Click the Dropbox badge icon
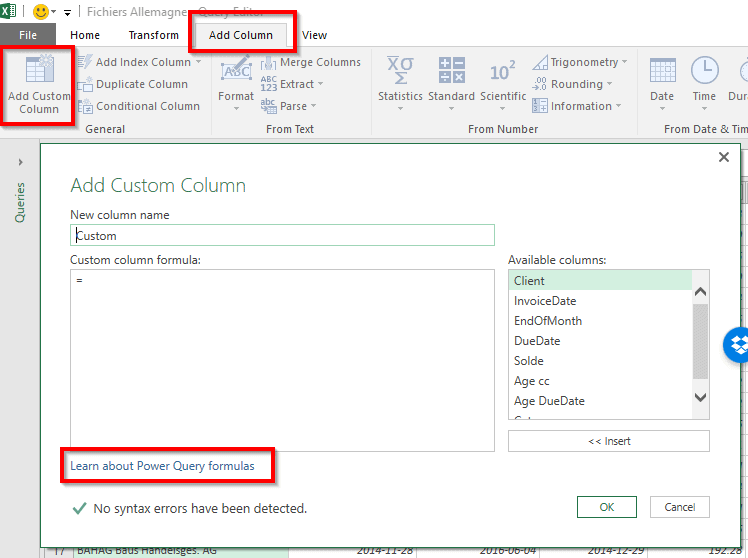Viewport: 748px width, 558px height. tap(738, 346)
